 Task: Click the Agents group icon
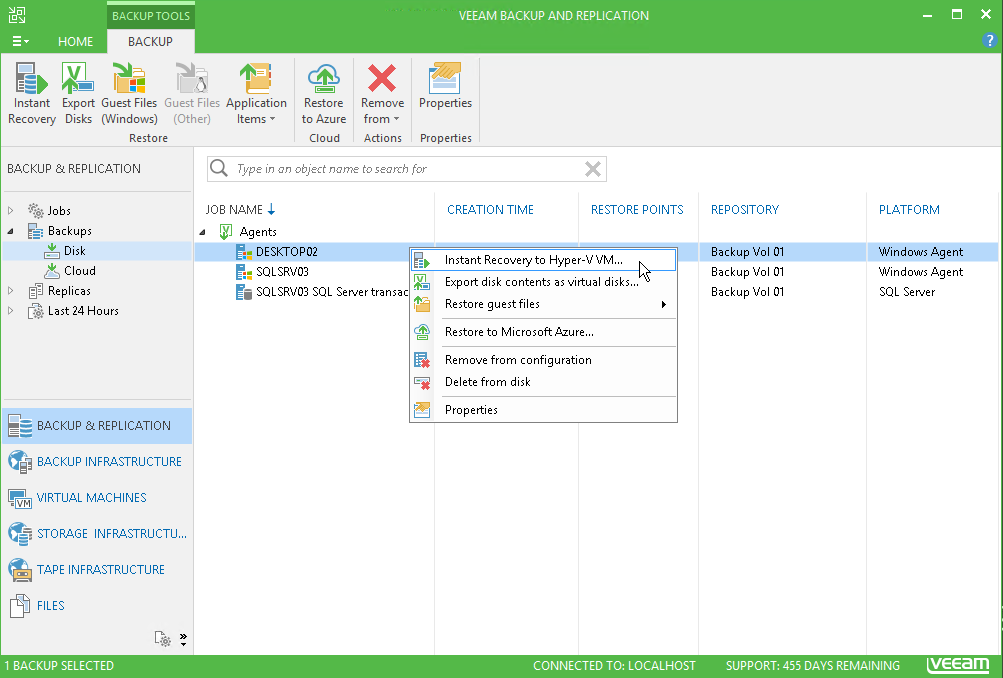226,232
